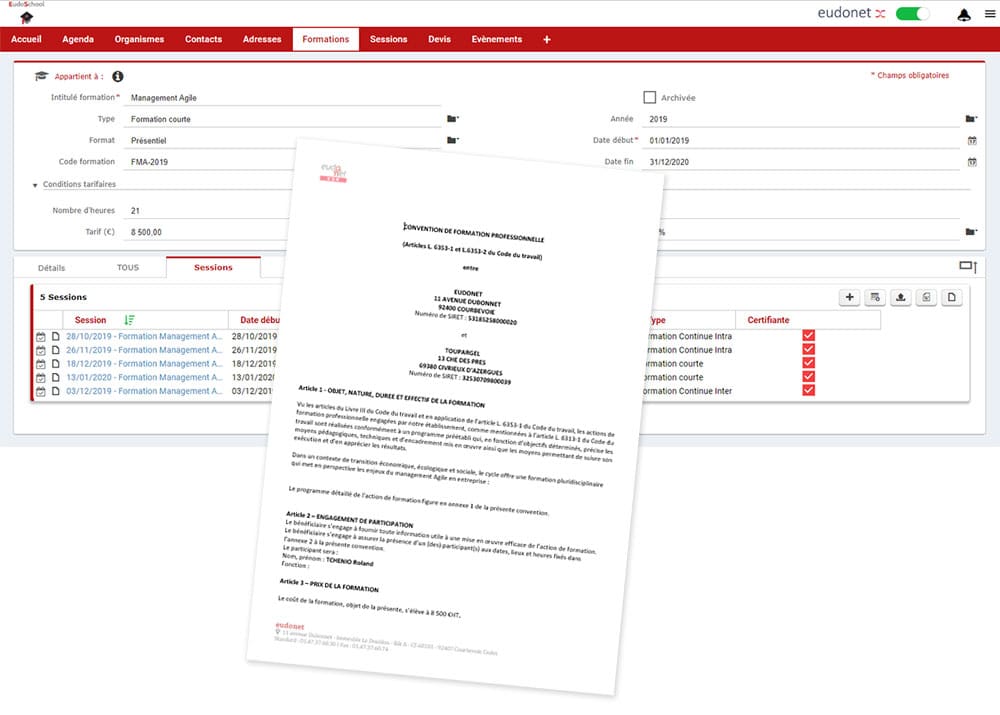
Task: Click document icon on the 13/01/2020 session row
Action: pos(55,378)
